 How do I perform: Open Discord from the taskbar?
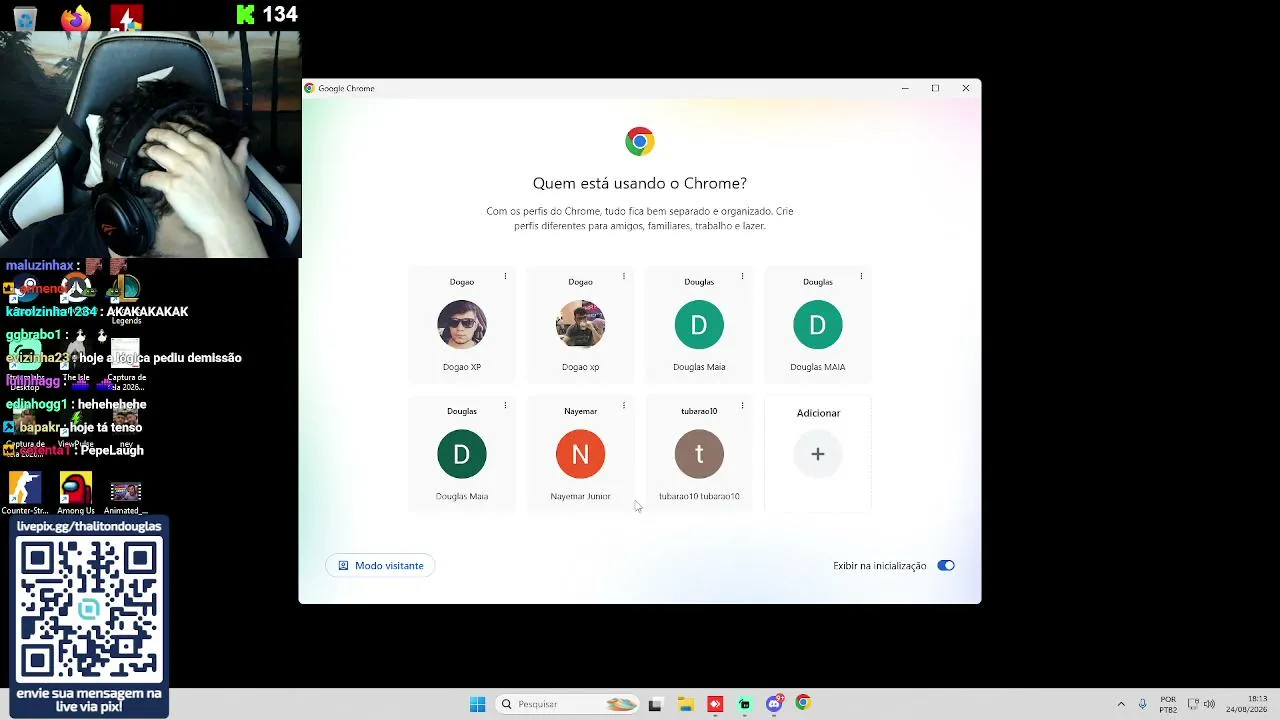(x=774, y=704)
